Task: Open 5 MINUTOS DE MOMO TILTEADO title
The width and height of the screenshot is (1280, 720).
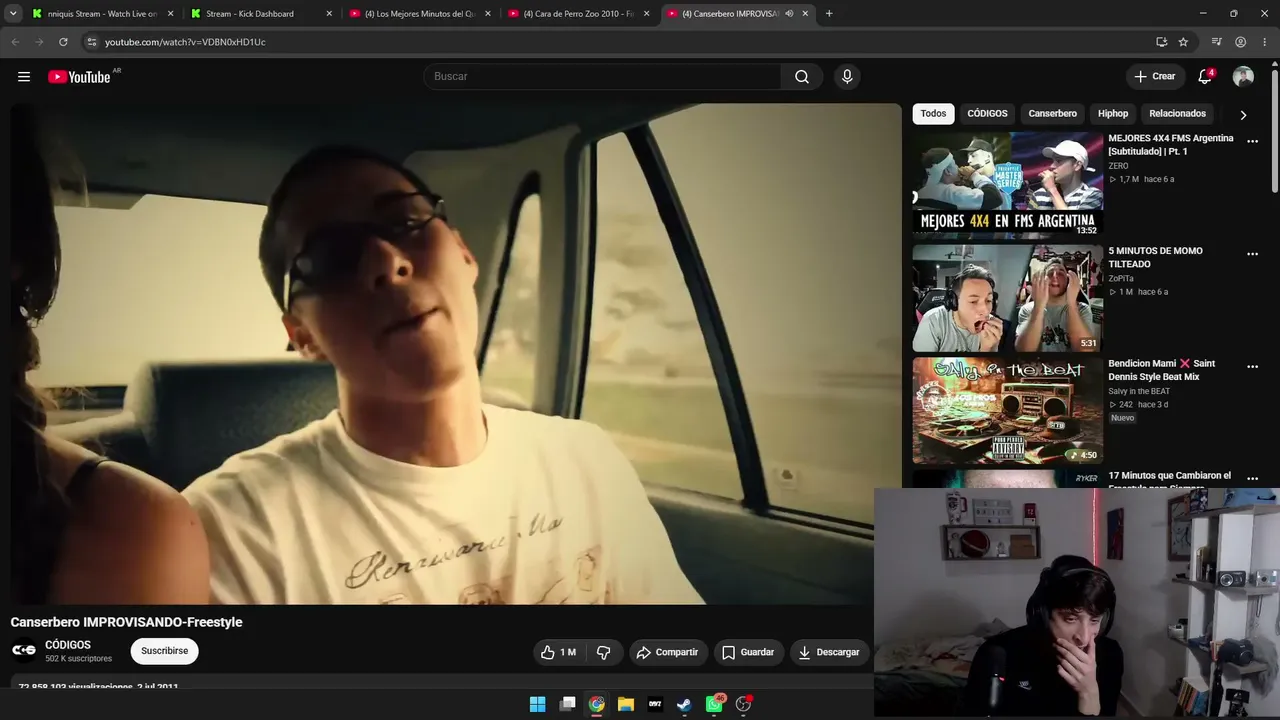Action: (x=1156, y=258)
